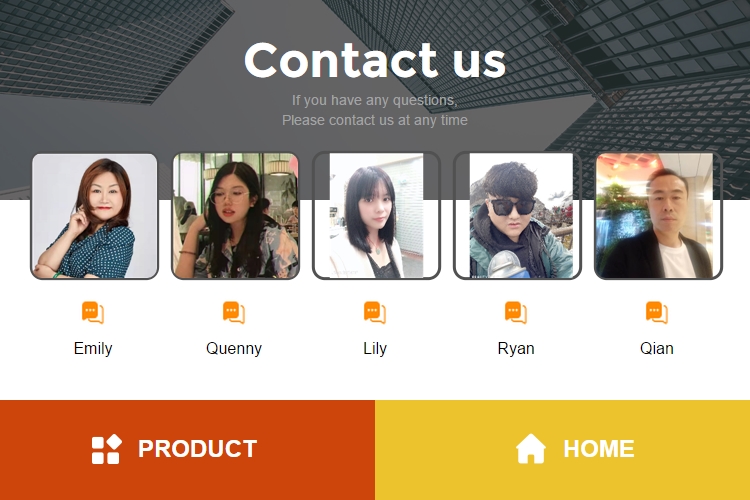
Task: Select Quenny's portrait thumbnail
Action: coord(235,216)
